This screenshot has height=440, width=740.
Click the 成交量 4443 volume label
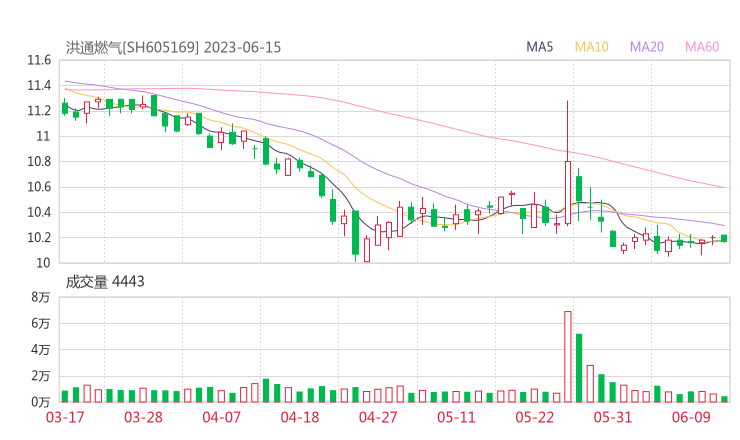[x=105, y=282]
